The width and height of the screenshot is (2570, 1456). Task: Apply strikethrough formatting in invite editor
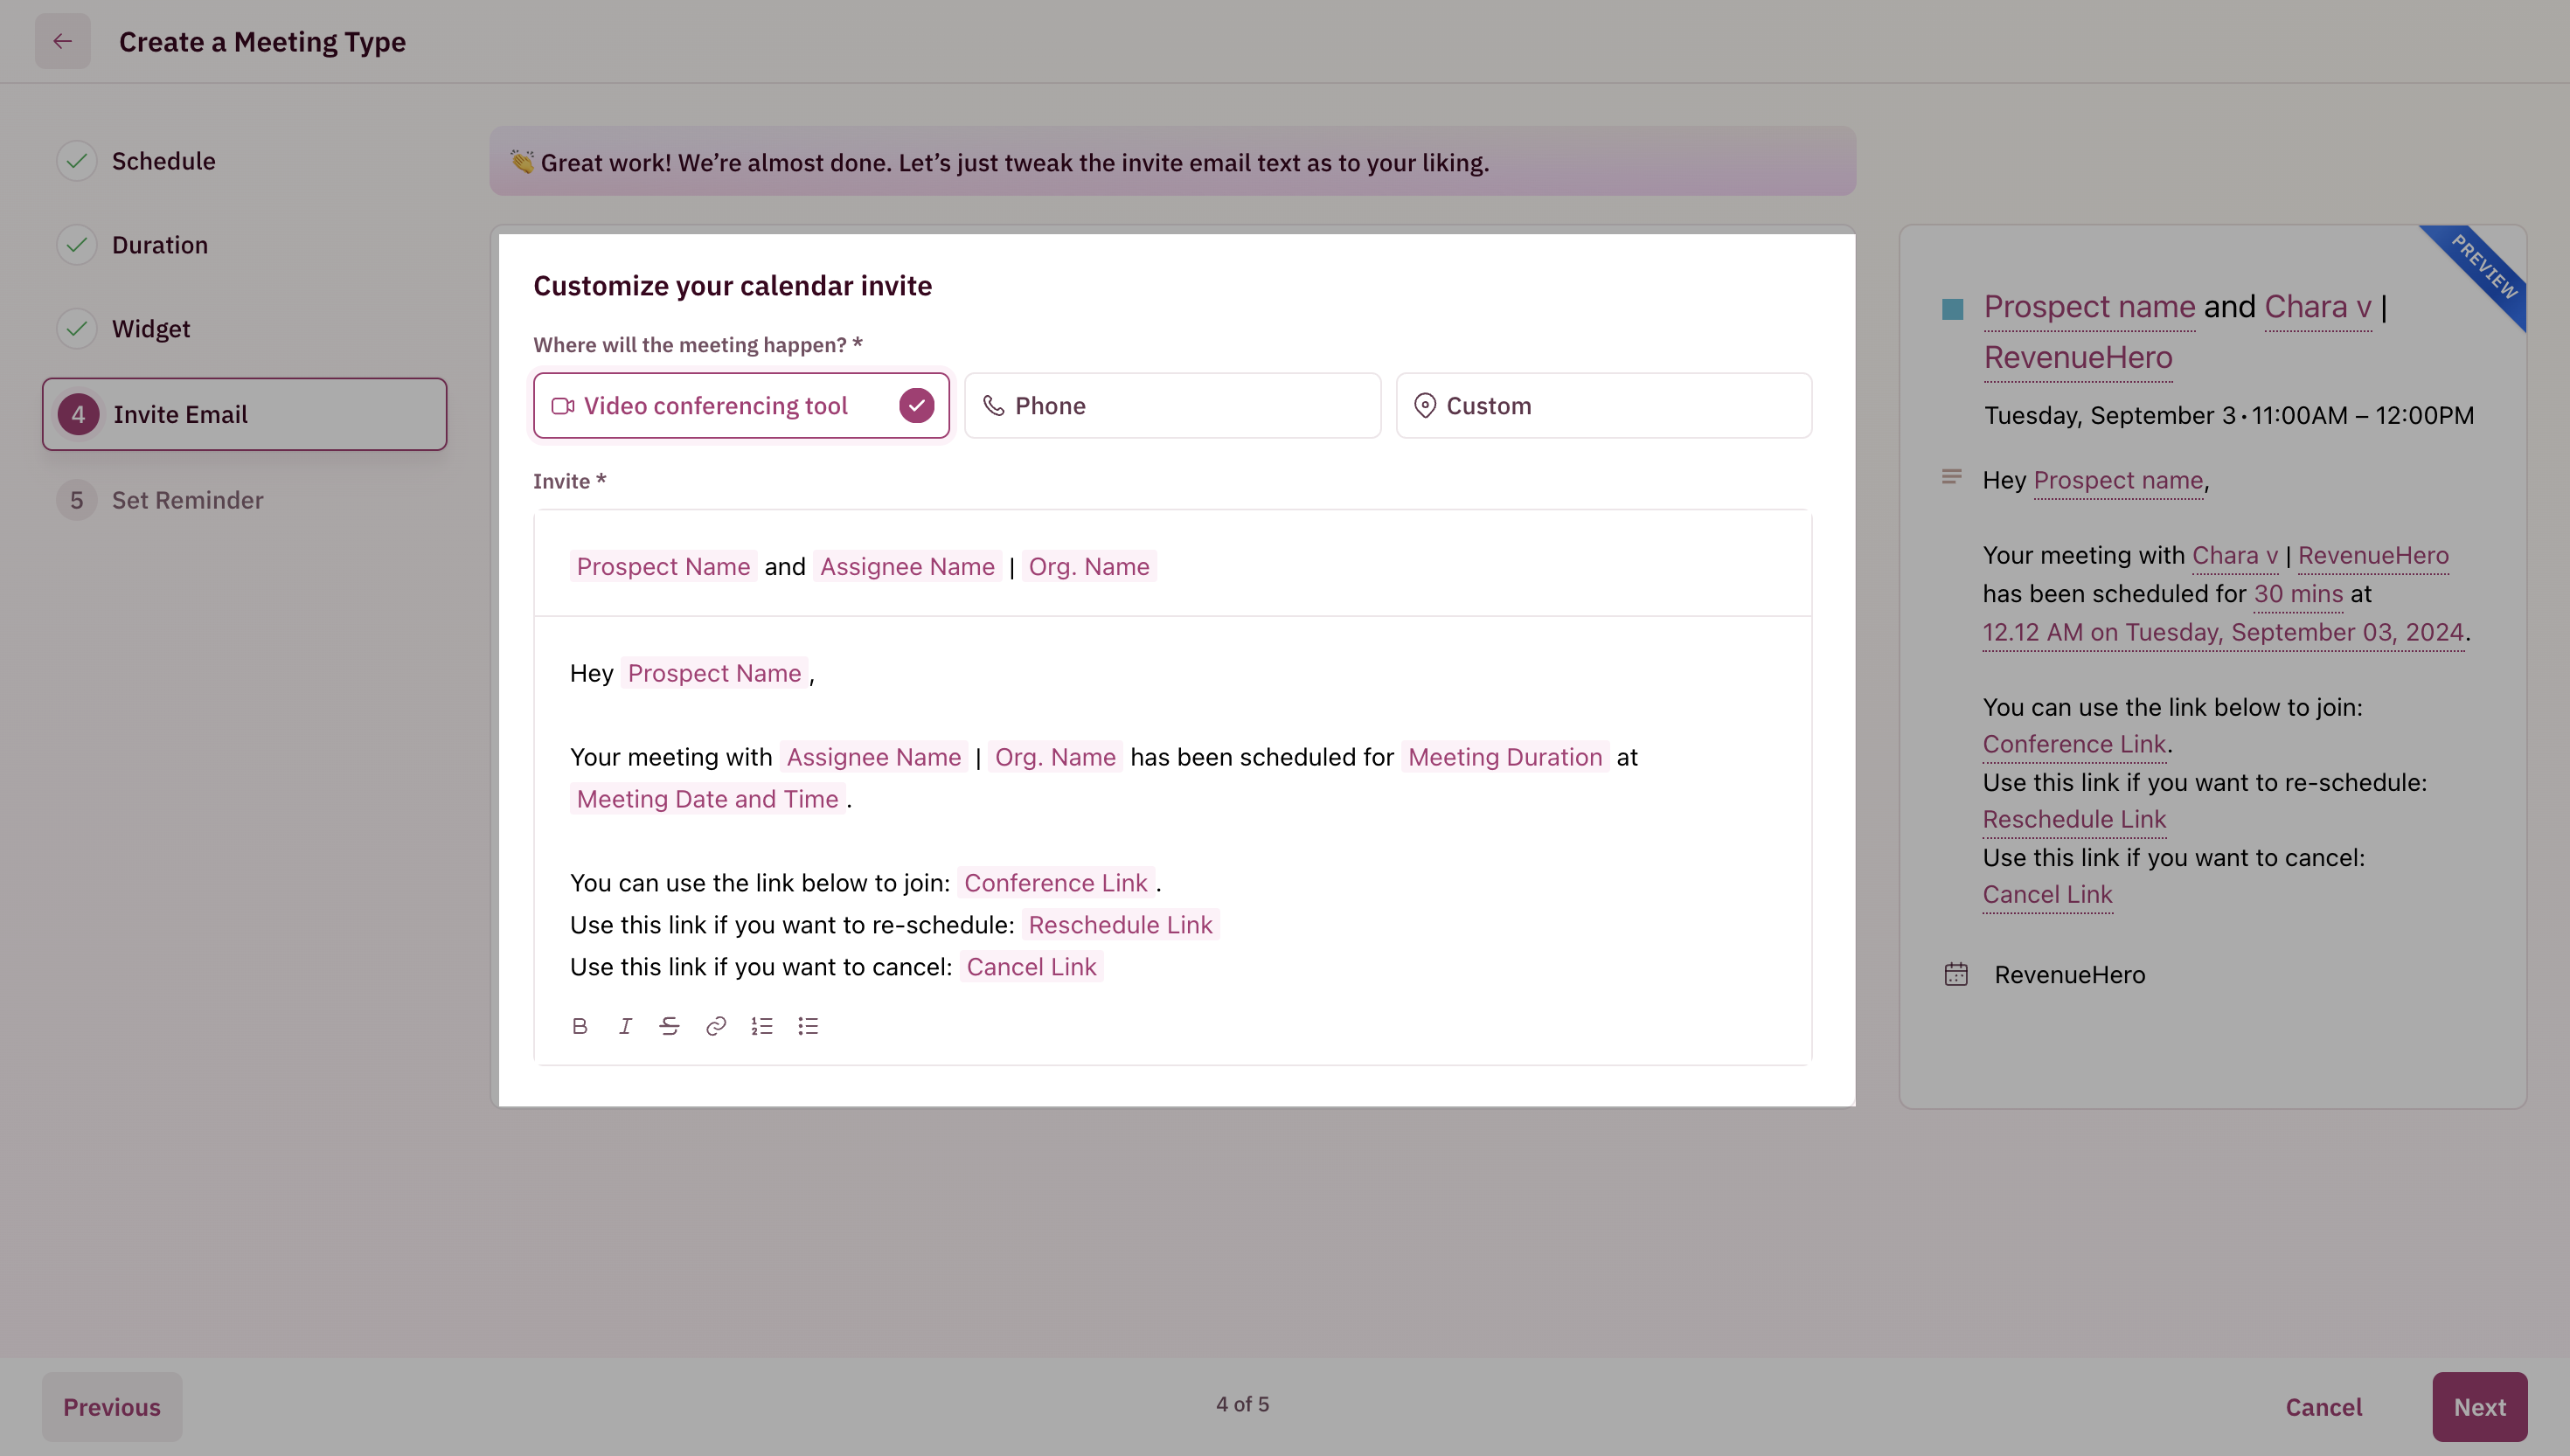pos(670,1025)
